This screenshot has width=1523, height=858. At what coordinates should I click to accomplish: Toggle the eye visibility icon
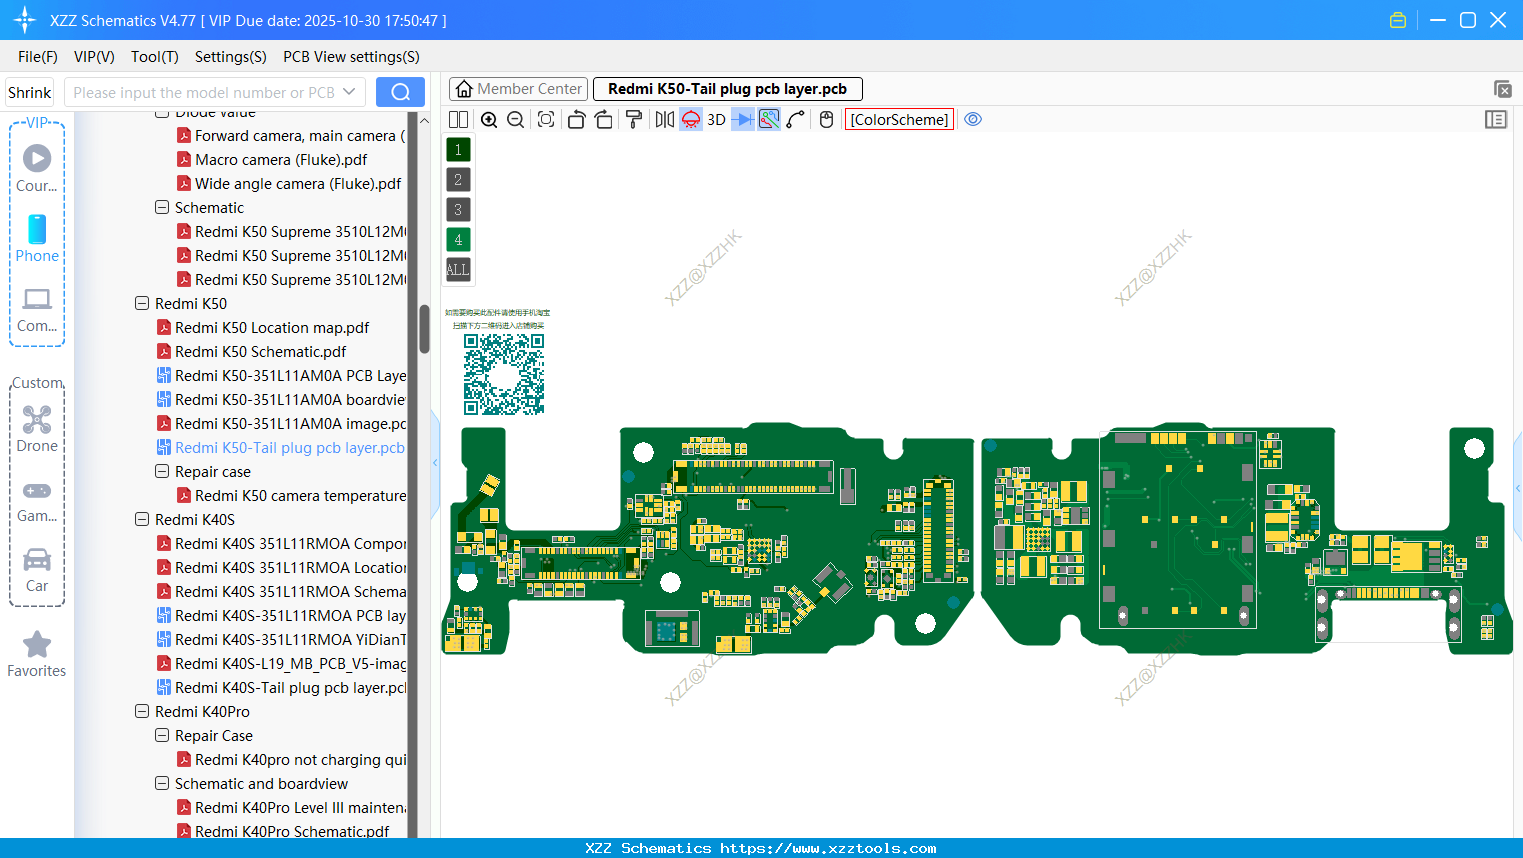973,120
